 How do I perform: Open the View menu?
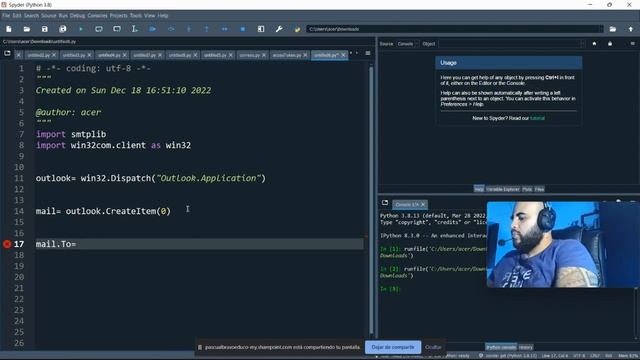pyautogui.click(x=149, y=16)
